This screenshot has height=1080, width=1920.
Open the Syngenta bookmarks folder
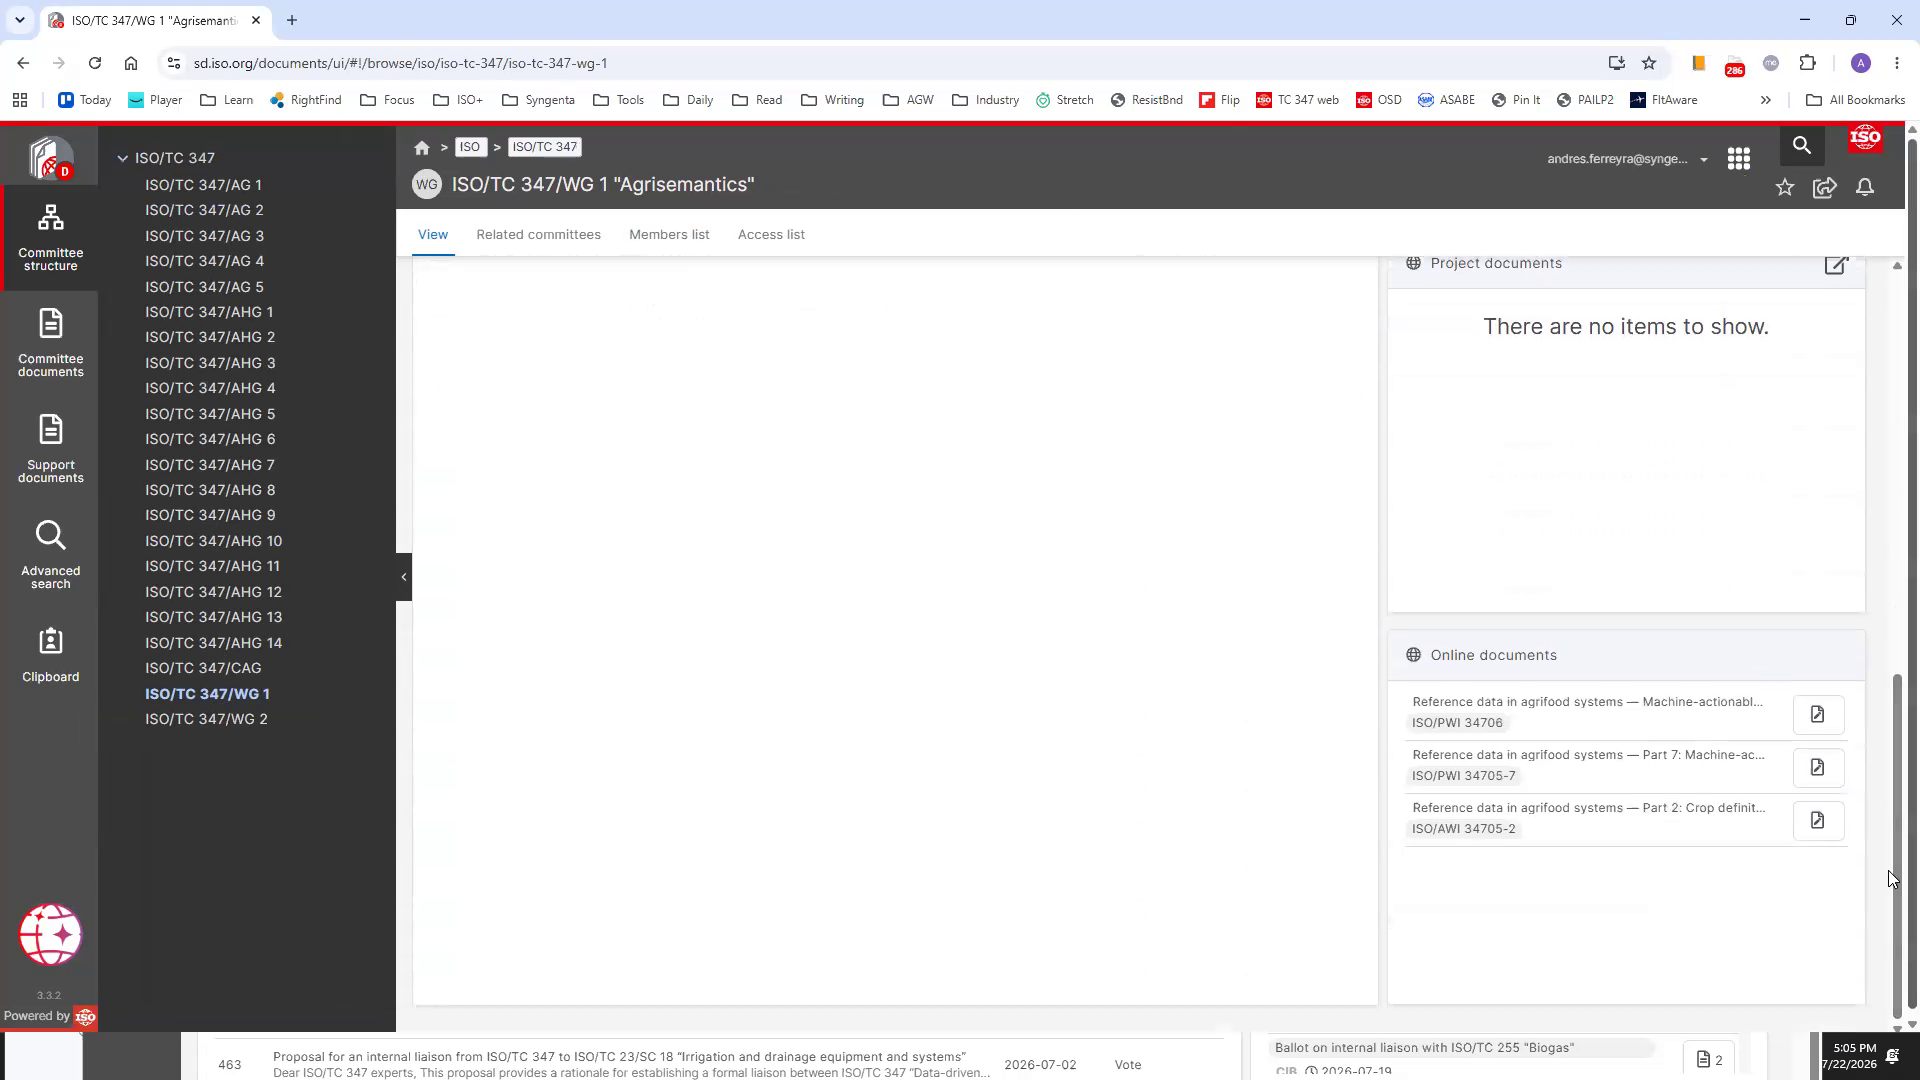[x=538, y=100]
